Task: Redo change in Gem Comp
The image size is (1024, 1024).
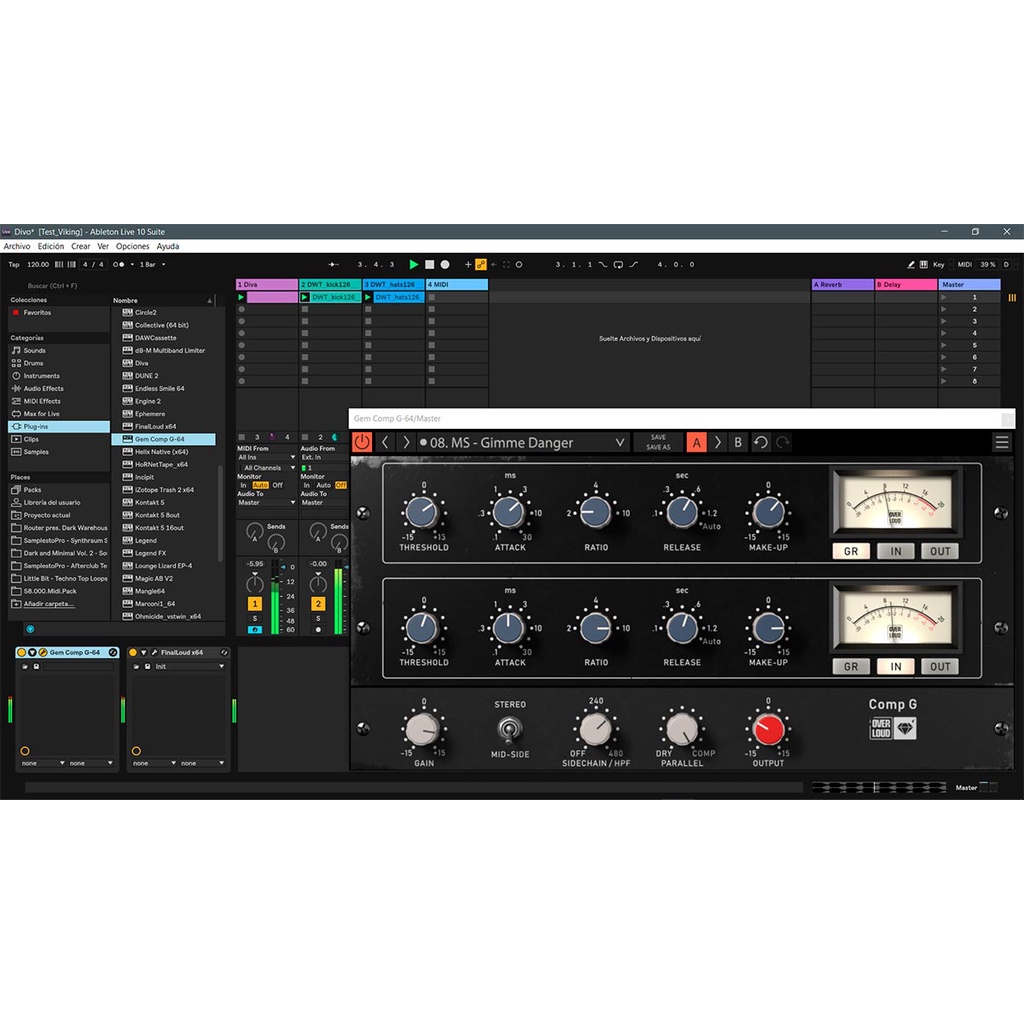Action: (782, 443)
